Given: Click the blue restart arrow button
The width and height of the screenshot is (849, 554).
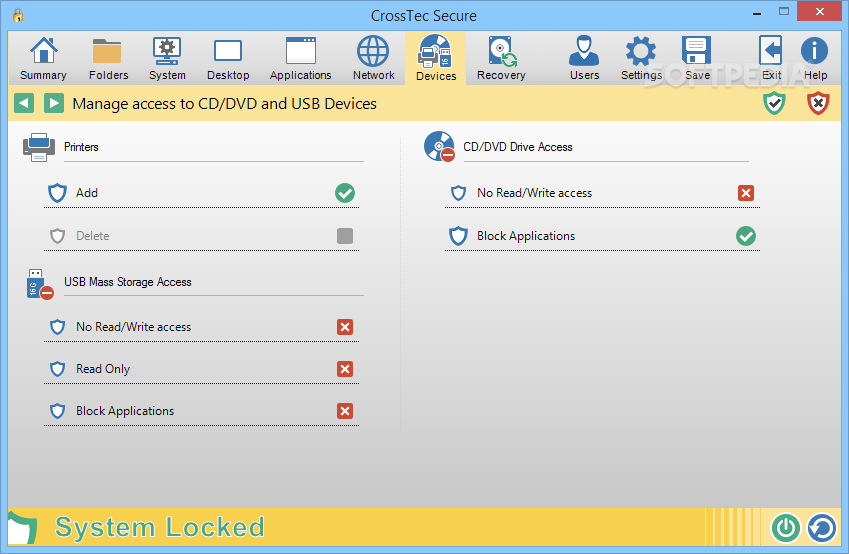Looking at the screenshot, I should (822, 527).
